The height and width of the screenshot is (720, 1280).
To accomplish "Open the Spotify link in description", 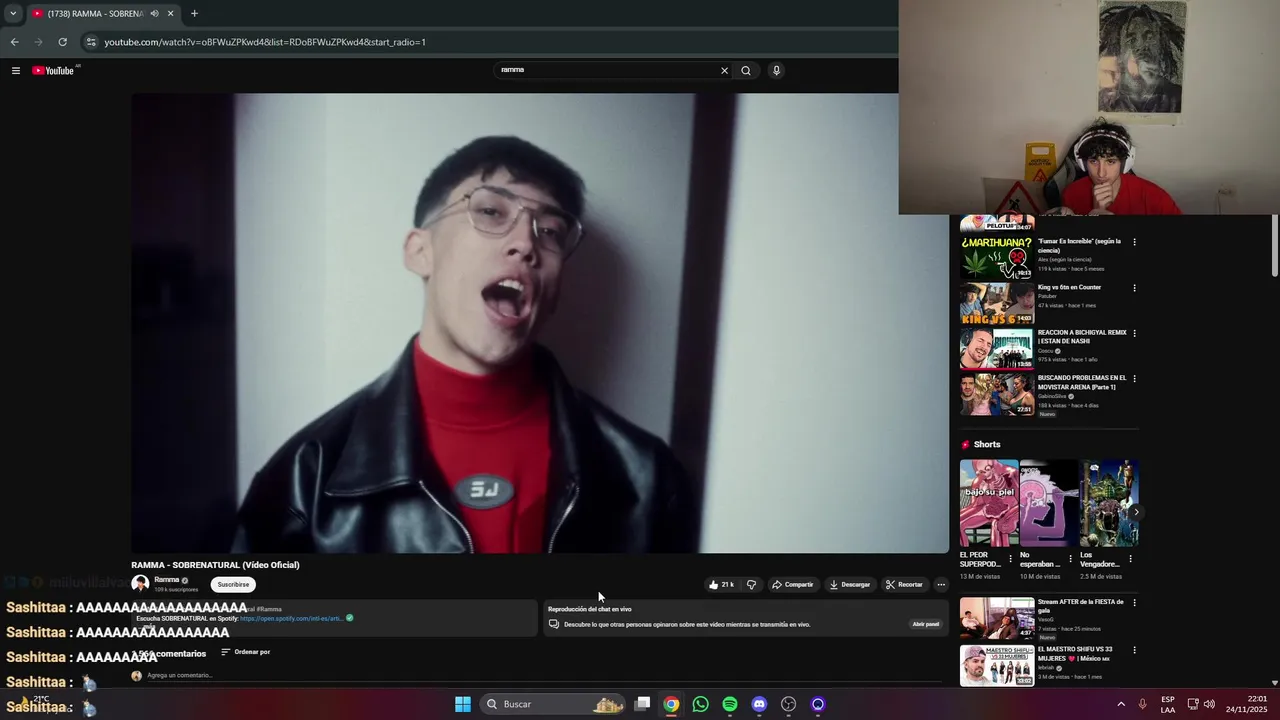I will pyautogui.click(x=291, y=618).
